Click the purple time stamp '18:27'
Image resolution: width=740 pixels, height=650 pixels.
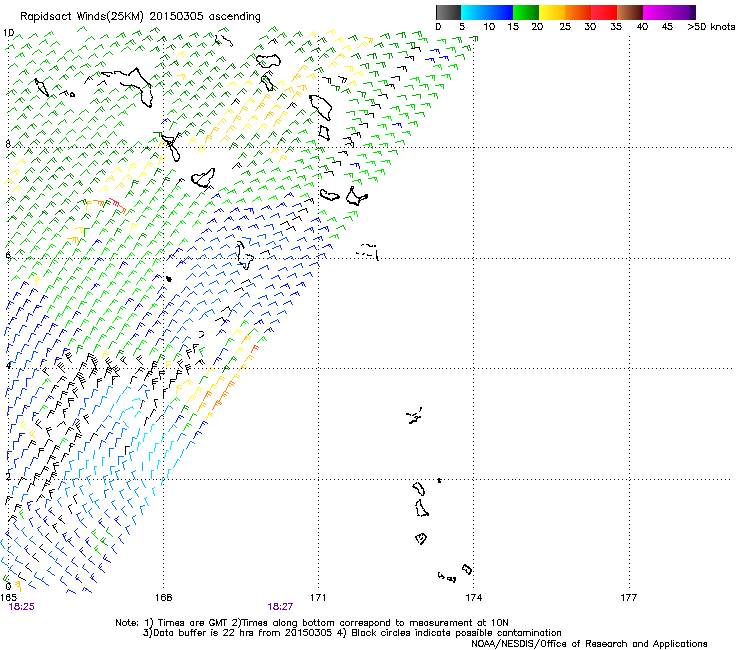coord(280,607)
